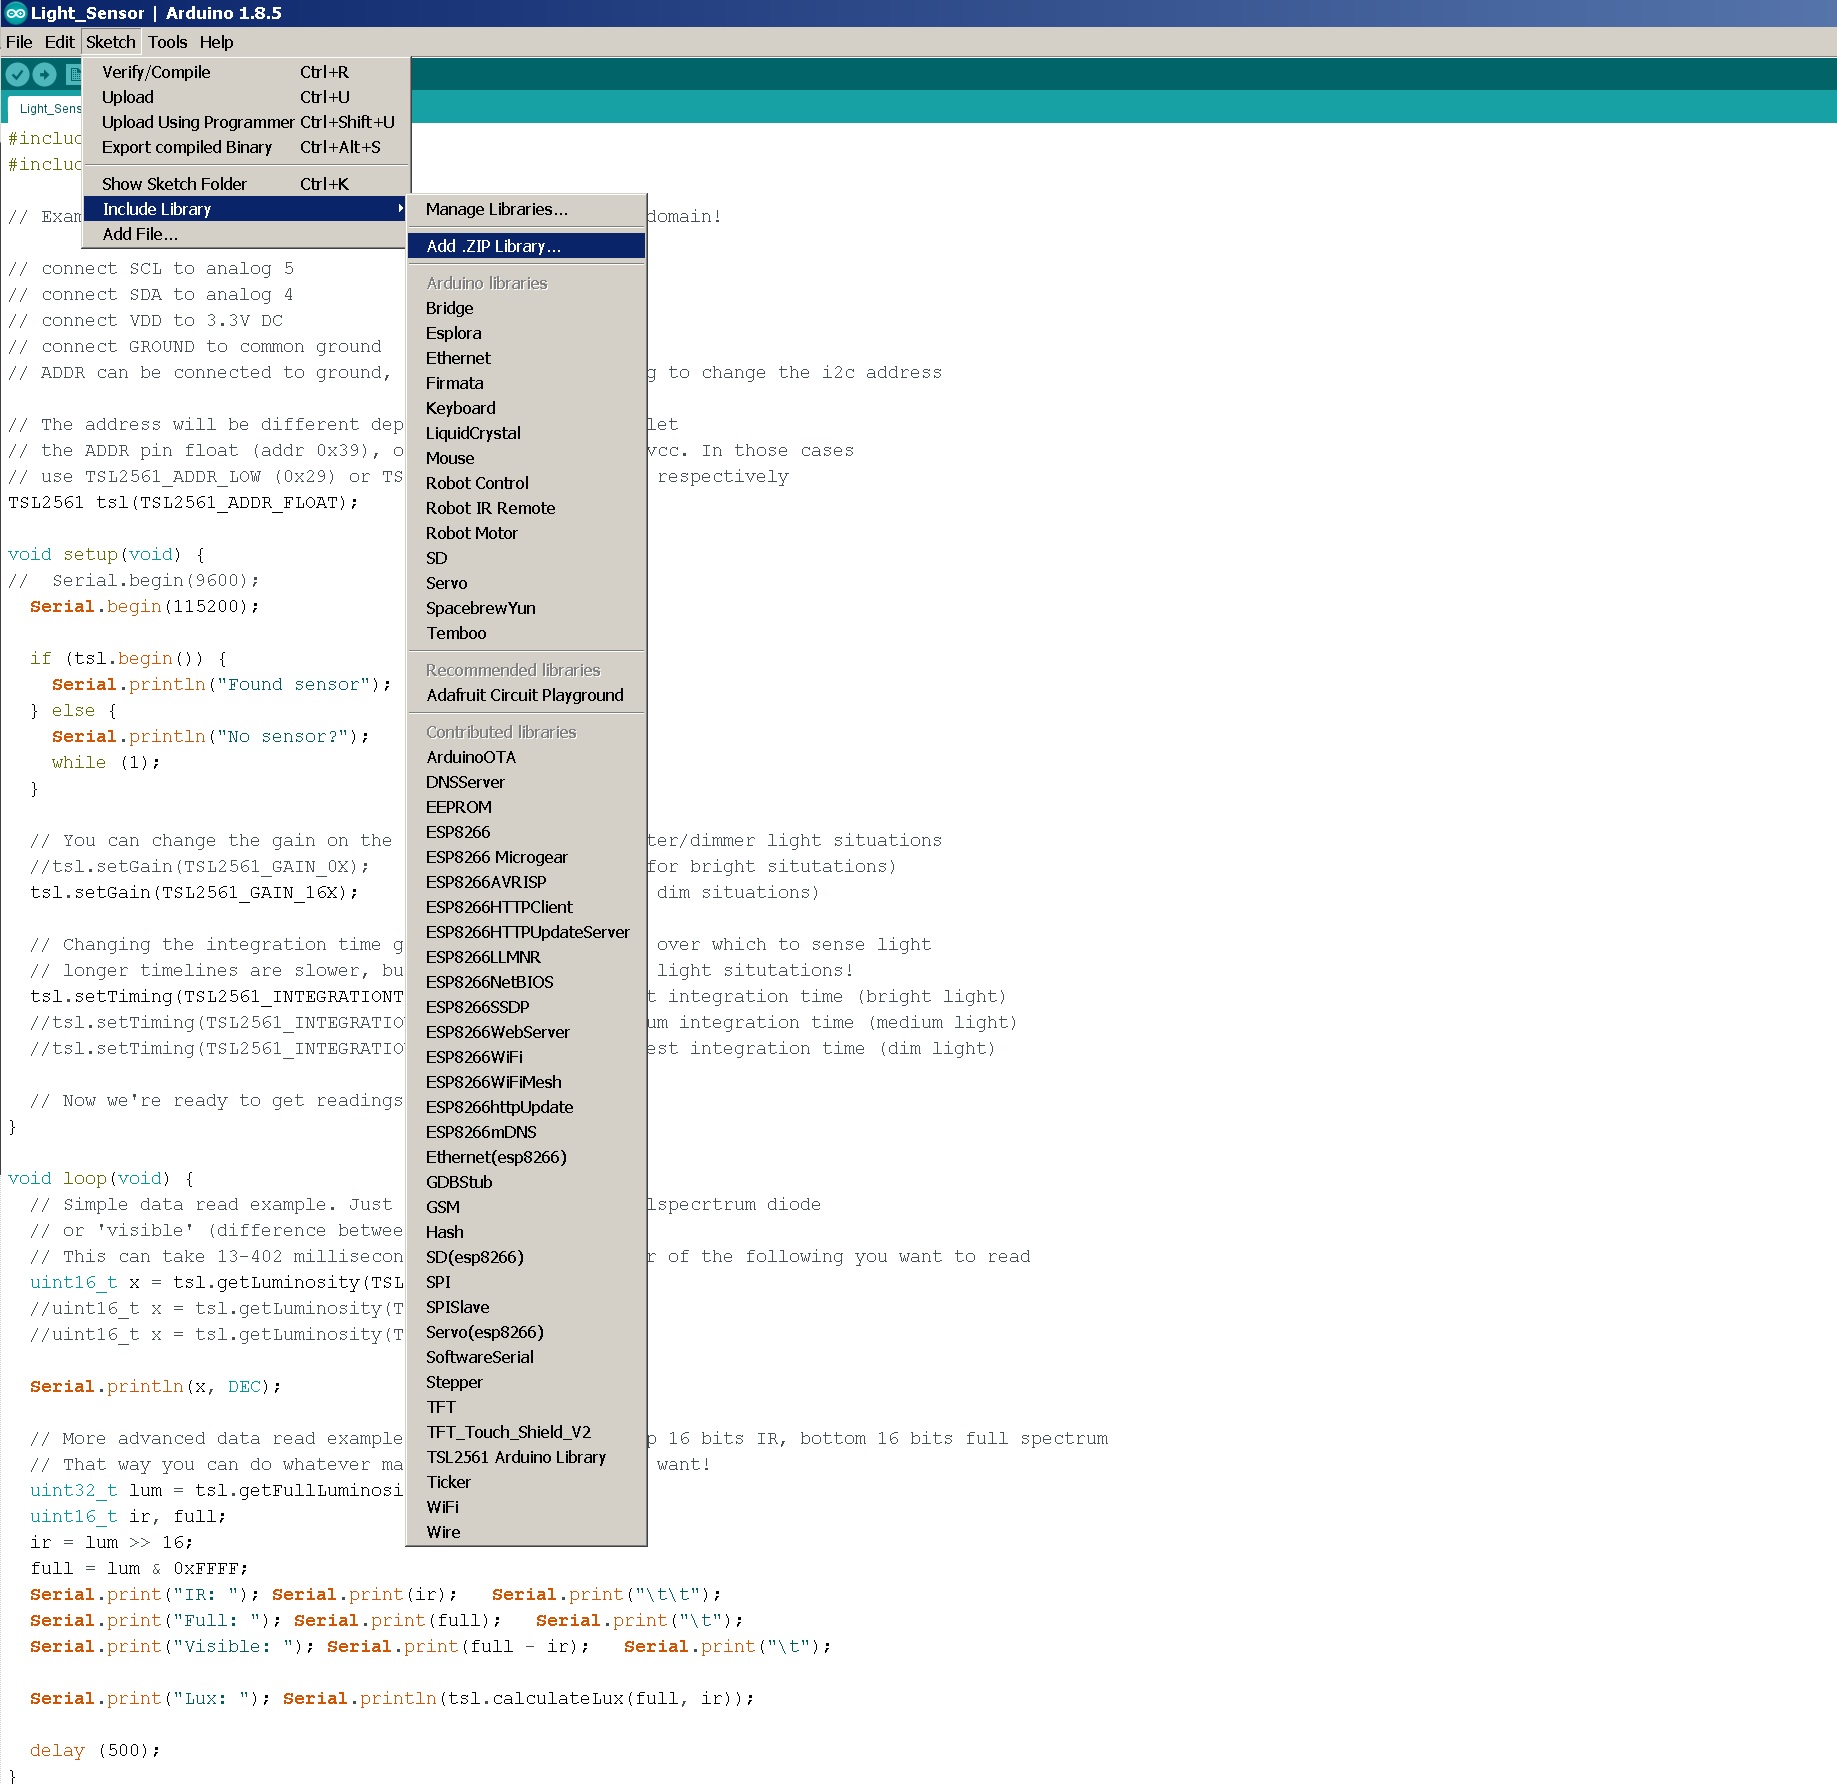Image resolution: width=1837 pixels, height=1784 pixels.
Task: Include the SoftwareSerial library
Action: 526,1357
